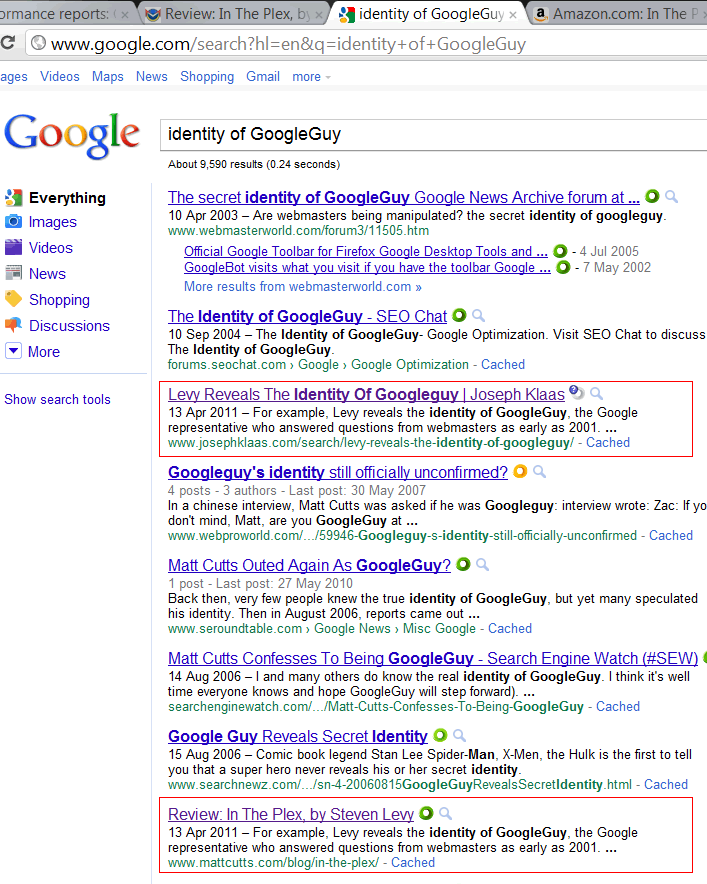Screen dimensions: 707x884
Task: Click preview magnifier beside webmasterworld secret identity result
Action: pos(671,196)
